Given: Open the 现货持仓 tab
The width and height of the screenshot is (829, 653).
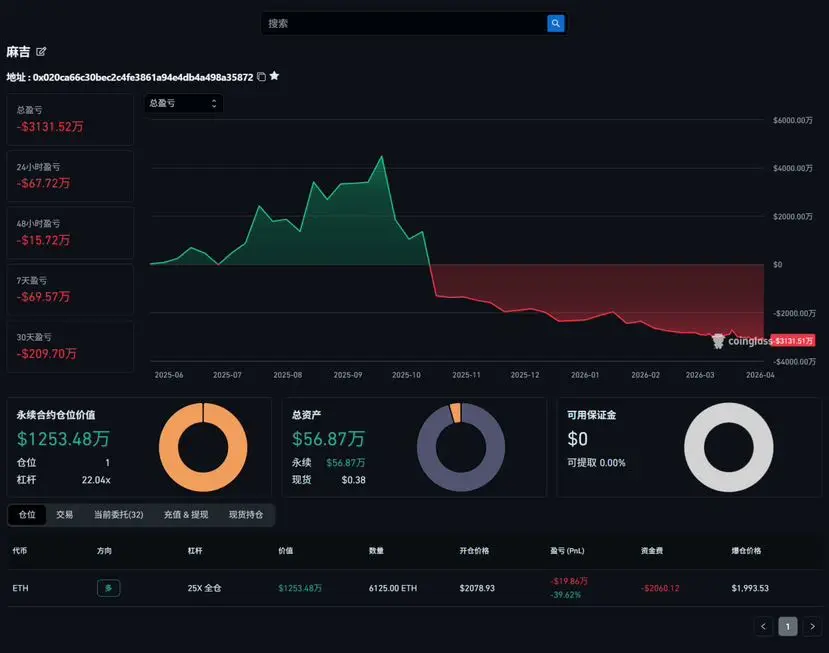Looking at the screenshot, I should pos(246,514).
